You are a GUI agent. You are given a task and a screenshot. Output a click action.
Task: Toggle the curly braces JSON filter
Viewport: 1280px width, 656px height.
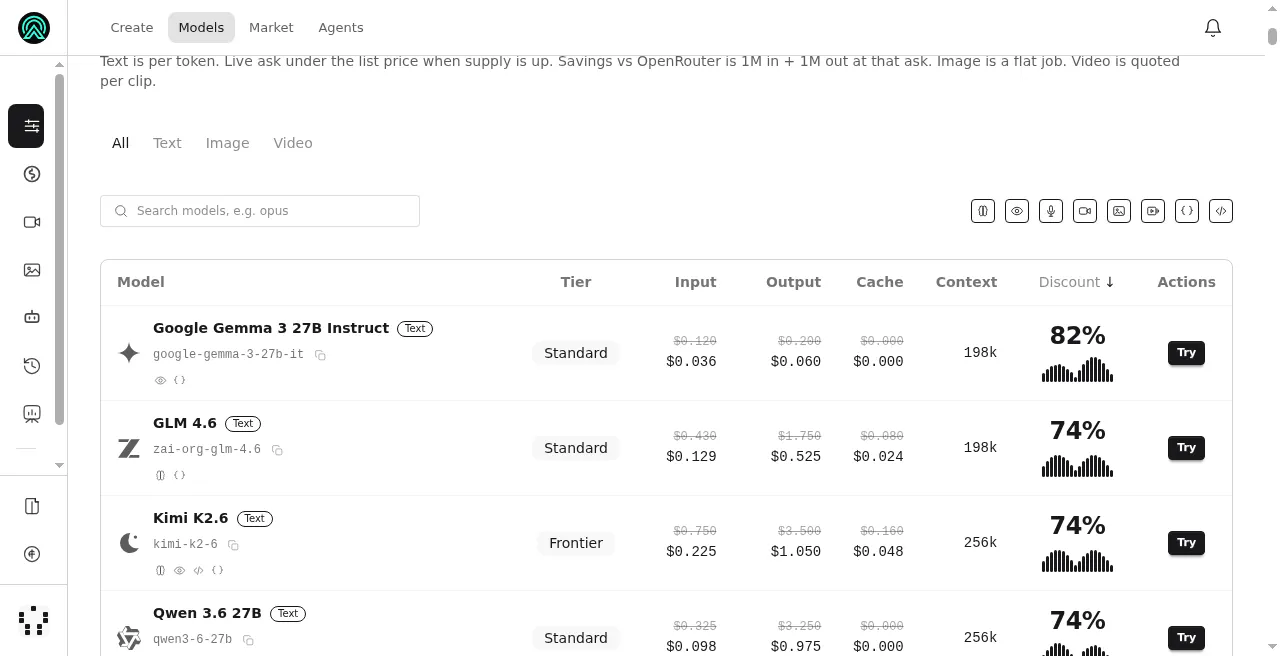1187,211
